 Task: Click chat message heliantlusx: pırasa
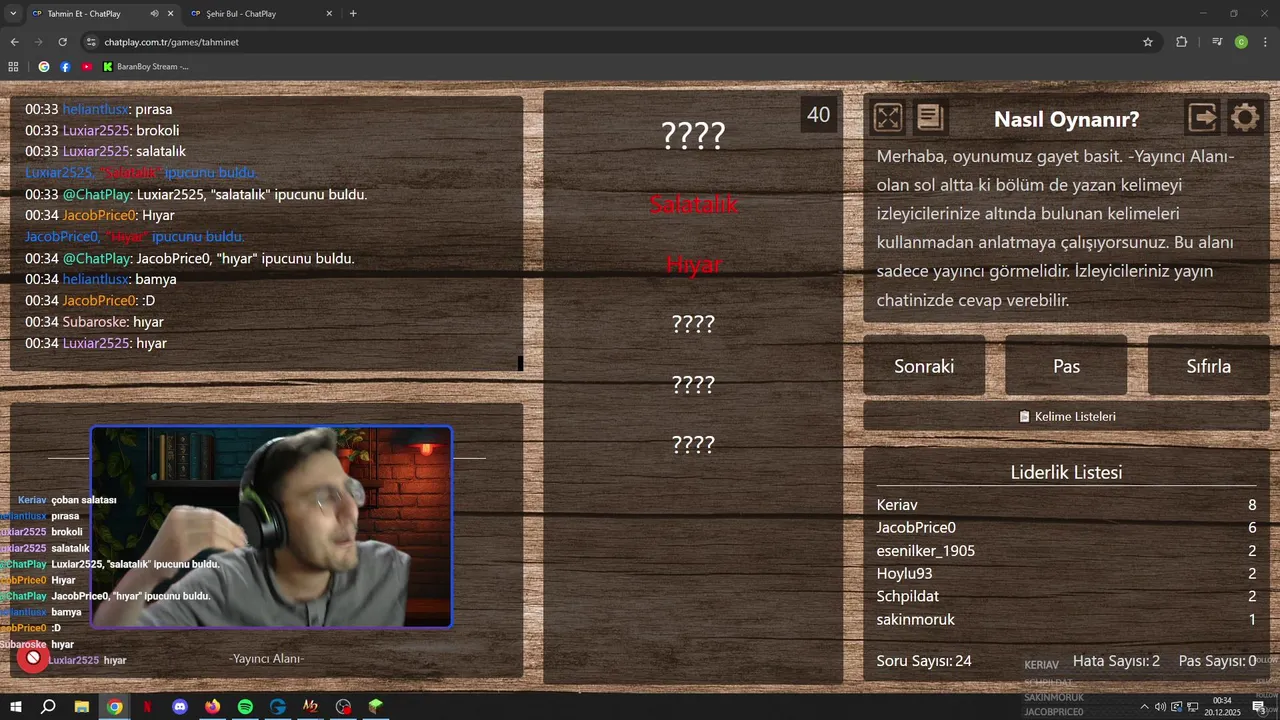(x=99, y=109)
